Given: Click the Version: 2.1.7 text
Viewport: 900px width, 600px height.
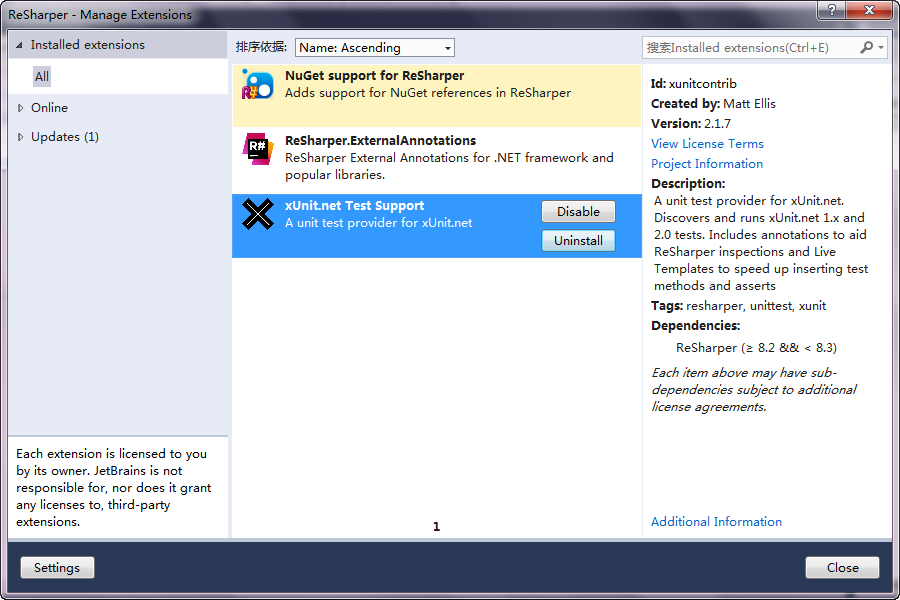Looking at the screenshot, I should (x=690, y=123).
